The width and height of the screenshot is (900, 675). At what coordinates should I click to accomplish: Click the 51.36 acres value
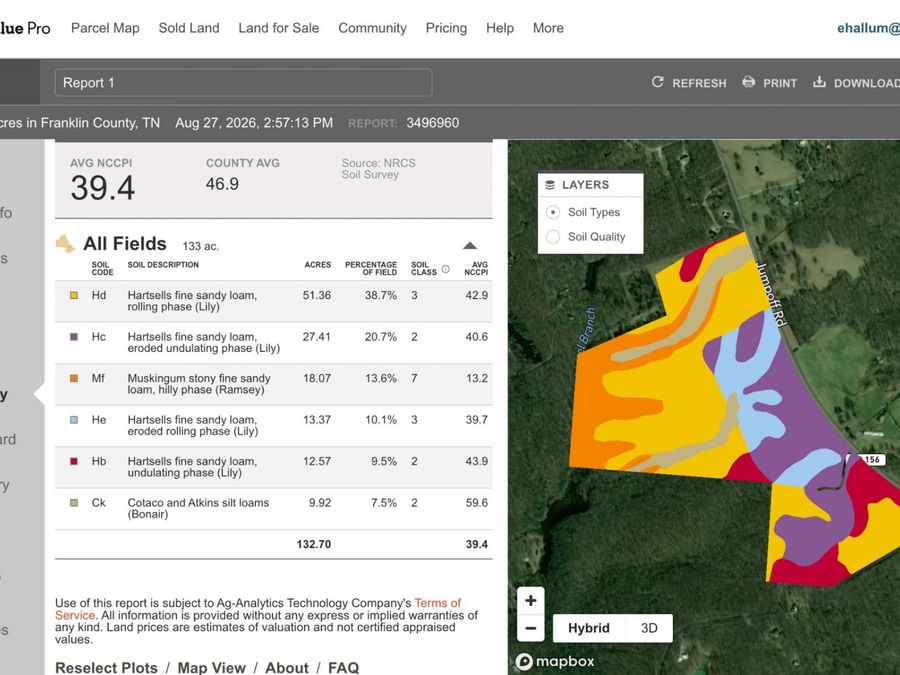(317, 295)
